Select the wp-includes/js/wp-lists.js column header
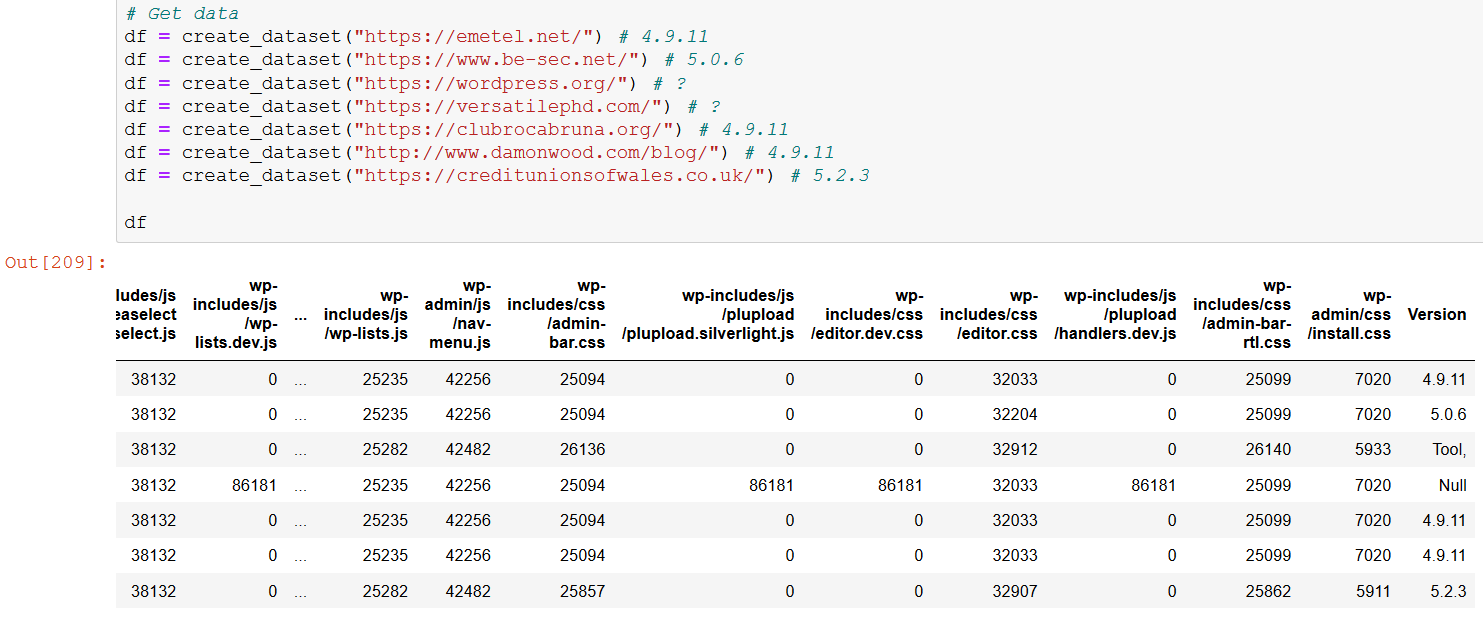This screenshot has height=627, width=1483. tap(365, 314)
